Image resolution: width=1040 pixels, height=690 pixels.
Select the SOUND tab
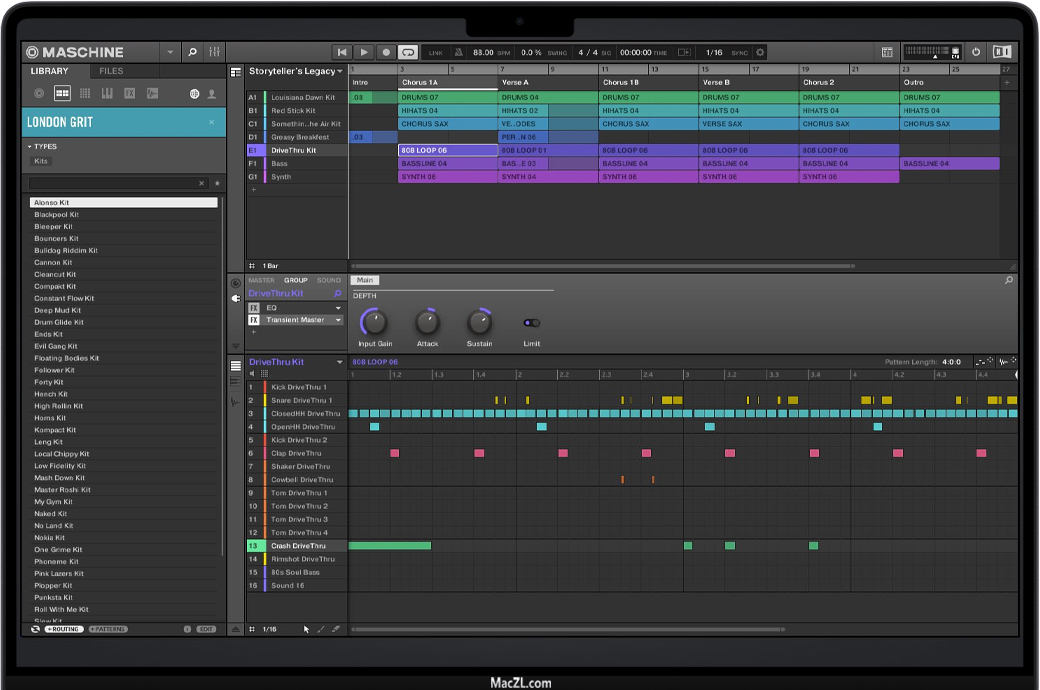(x=329, y=280)
